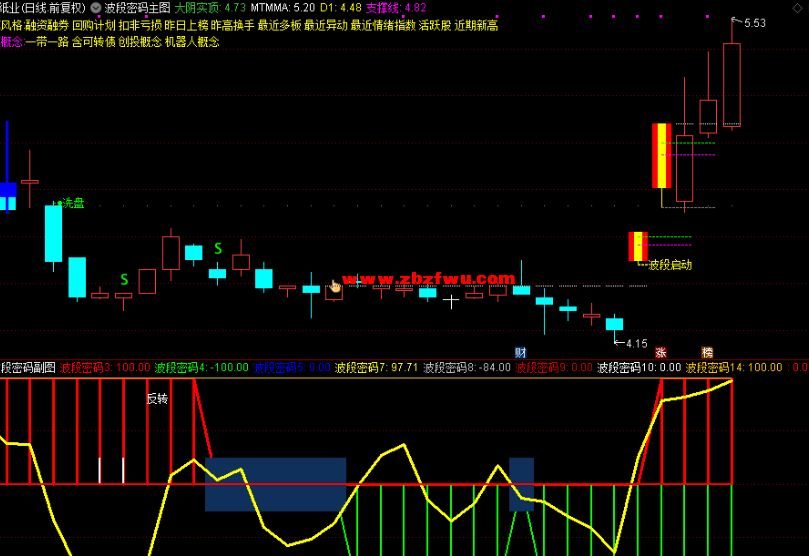This screenshot has width=809, height=556.
Task: Click the 波段密码9: 0.00 readout
Action: [554, 368]
